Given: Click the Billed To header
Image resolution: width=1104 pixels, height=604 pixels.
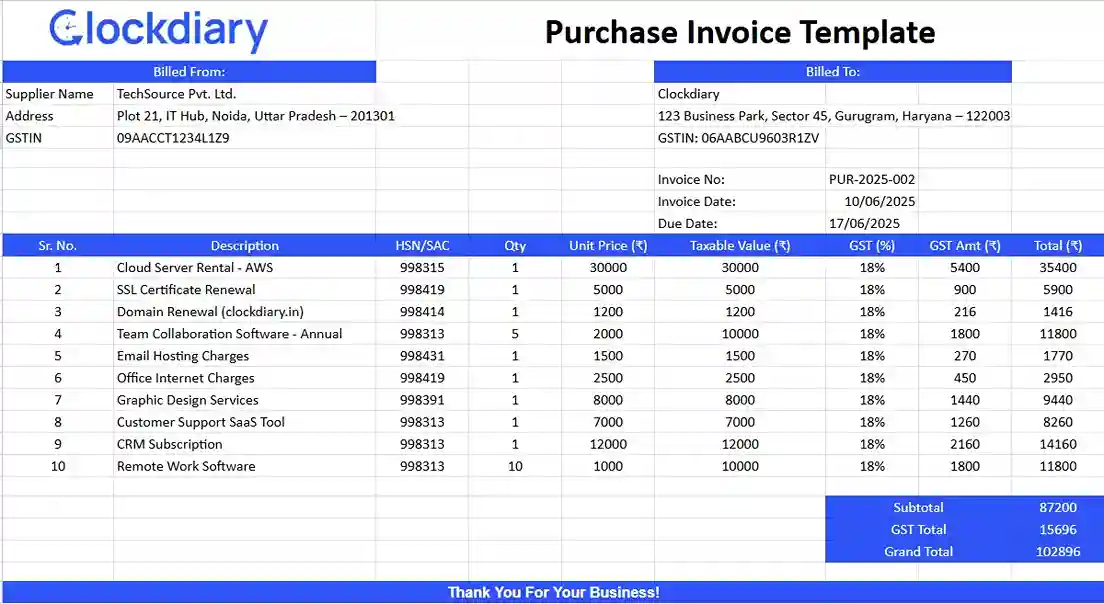Looking at the screenshot, I should (x=832, y=72).
